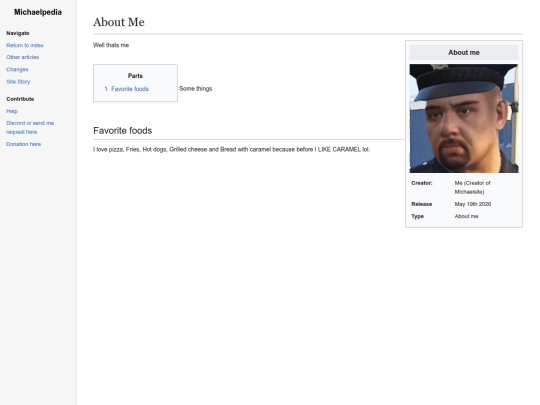View the Changes page link
This screenshot has height=405, width=540.
[x=17, y=69]
